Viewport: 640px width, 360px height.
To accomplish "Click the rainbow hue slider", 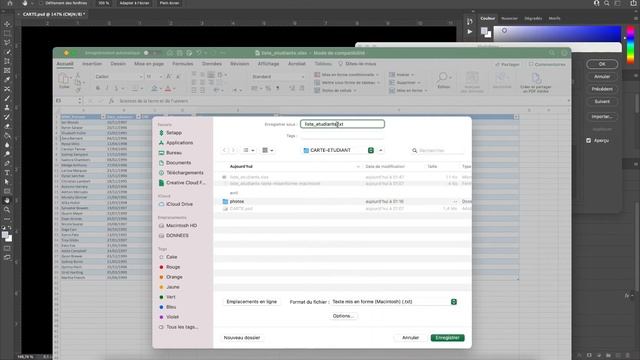I will coord(631,45).
